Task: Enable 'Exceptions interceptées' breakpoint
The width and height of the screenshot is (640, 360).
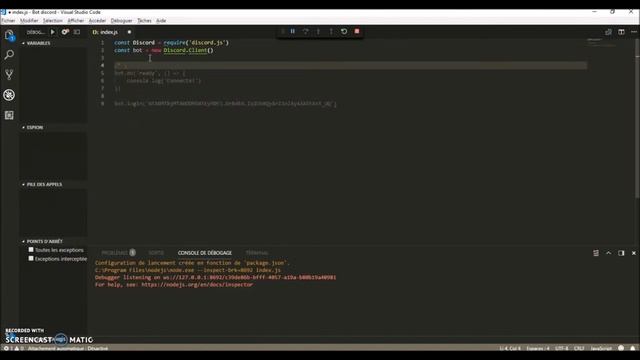Action: click(x=31, y=258)
